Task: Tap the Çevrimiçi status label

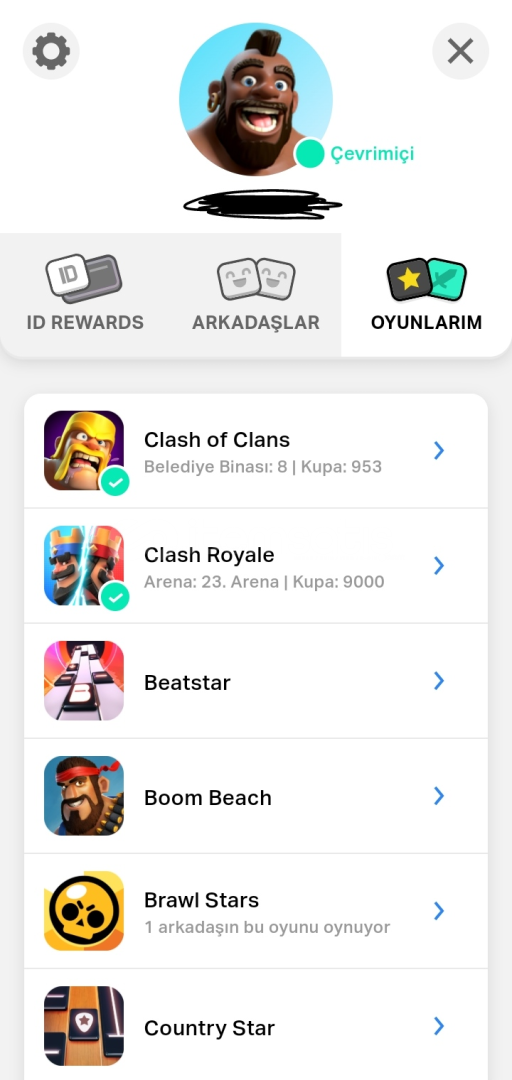Action: tap(372, 153)
